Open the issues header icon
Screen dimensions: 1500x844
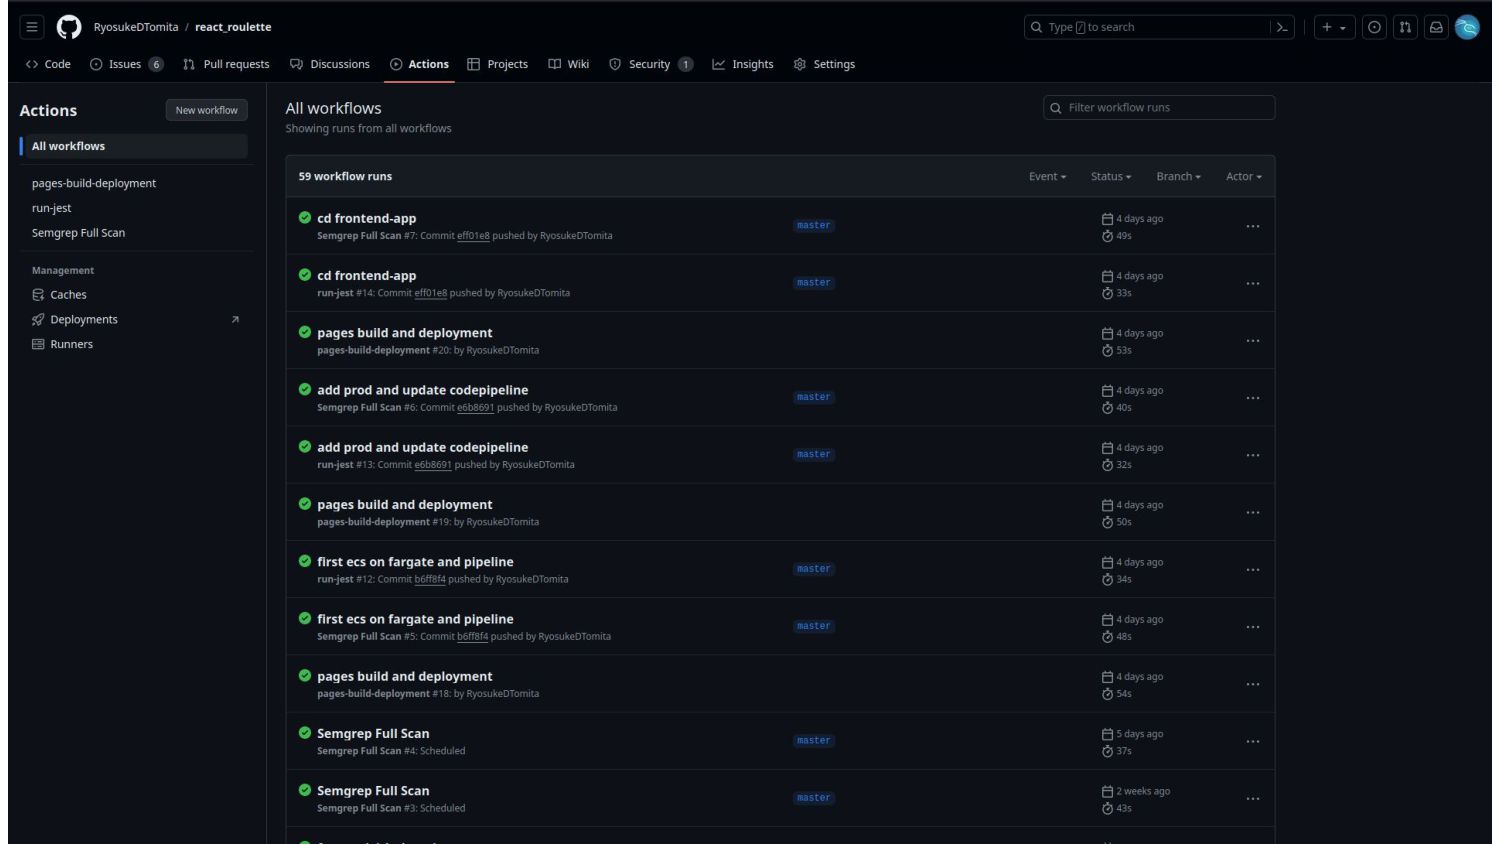point(1374,27)
